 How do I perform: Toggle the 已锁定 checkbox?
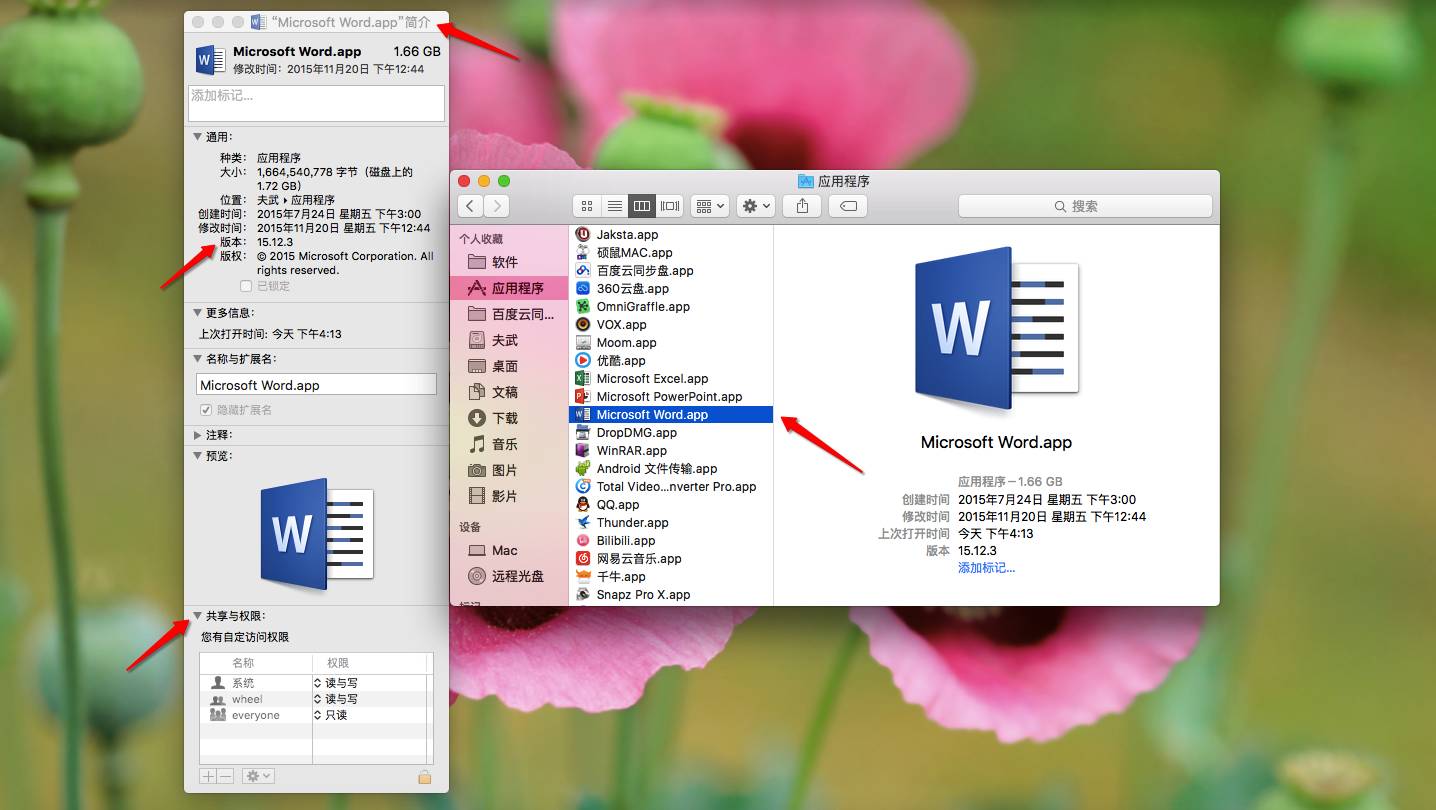point(246,286)
